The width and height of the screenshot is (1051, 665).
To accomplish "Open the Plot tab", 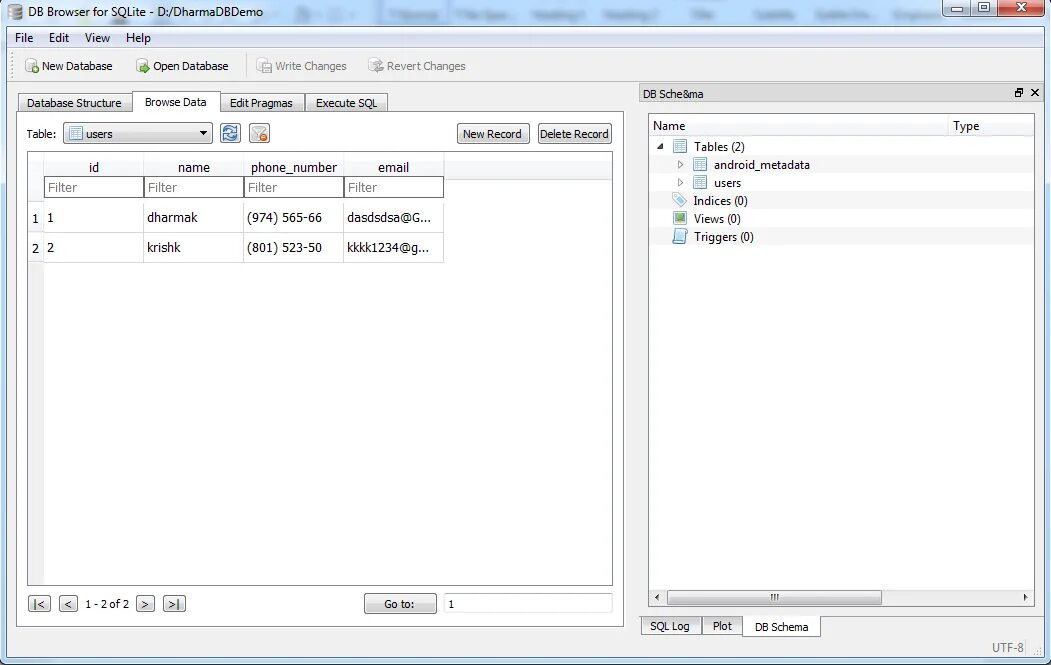I will 722,626.
